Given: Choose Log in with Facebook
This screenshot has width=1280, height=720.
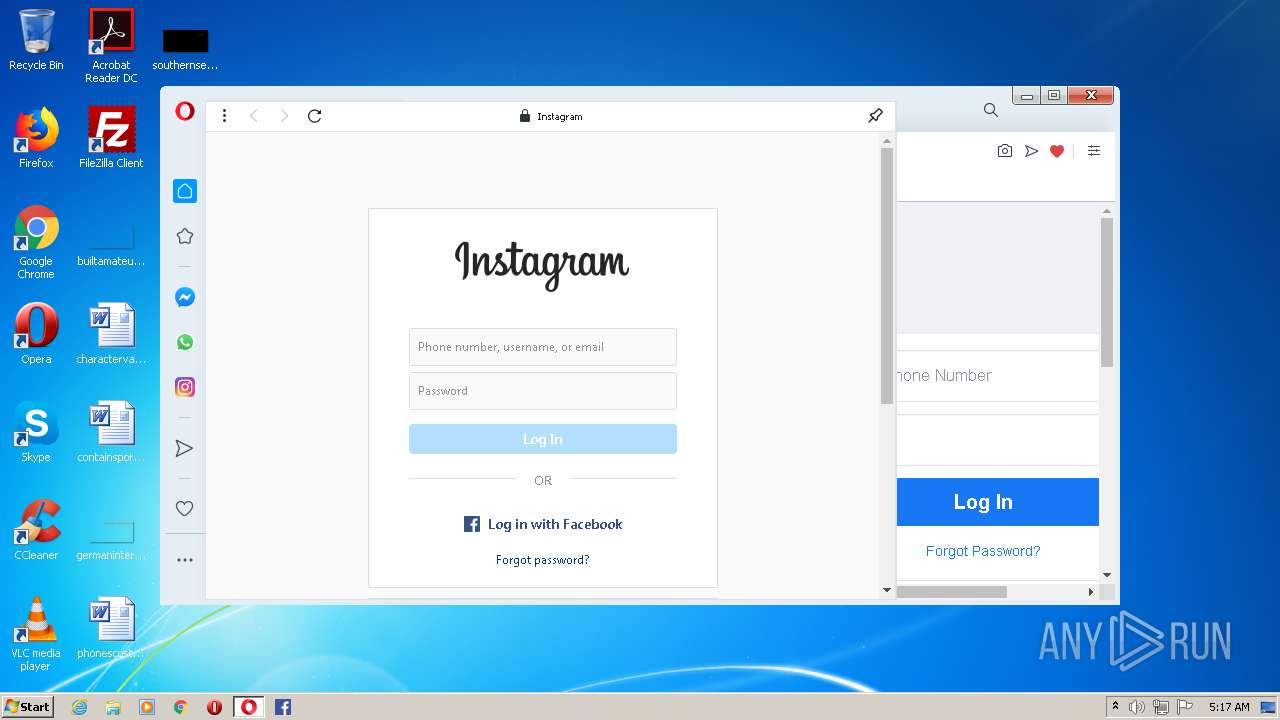Looking at the screenshot, I should pos(543,524).
